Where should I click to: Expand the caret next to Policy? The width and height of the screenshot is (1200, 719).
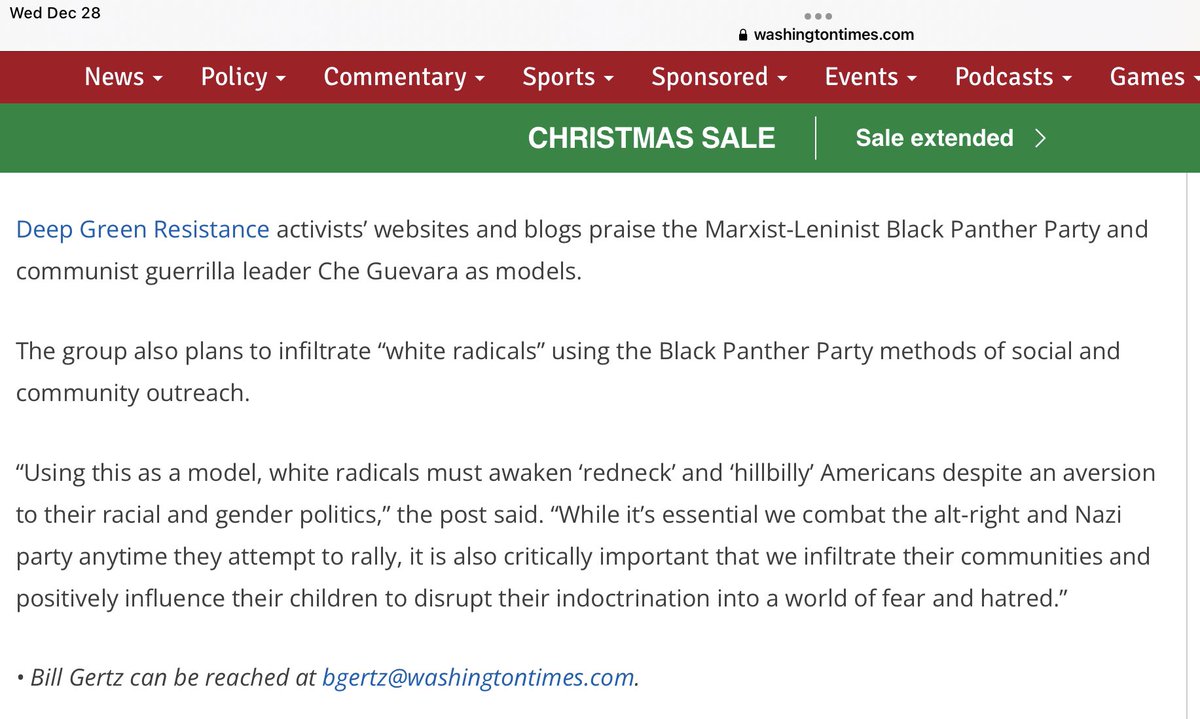click(281, 78)
